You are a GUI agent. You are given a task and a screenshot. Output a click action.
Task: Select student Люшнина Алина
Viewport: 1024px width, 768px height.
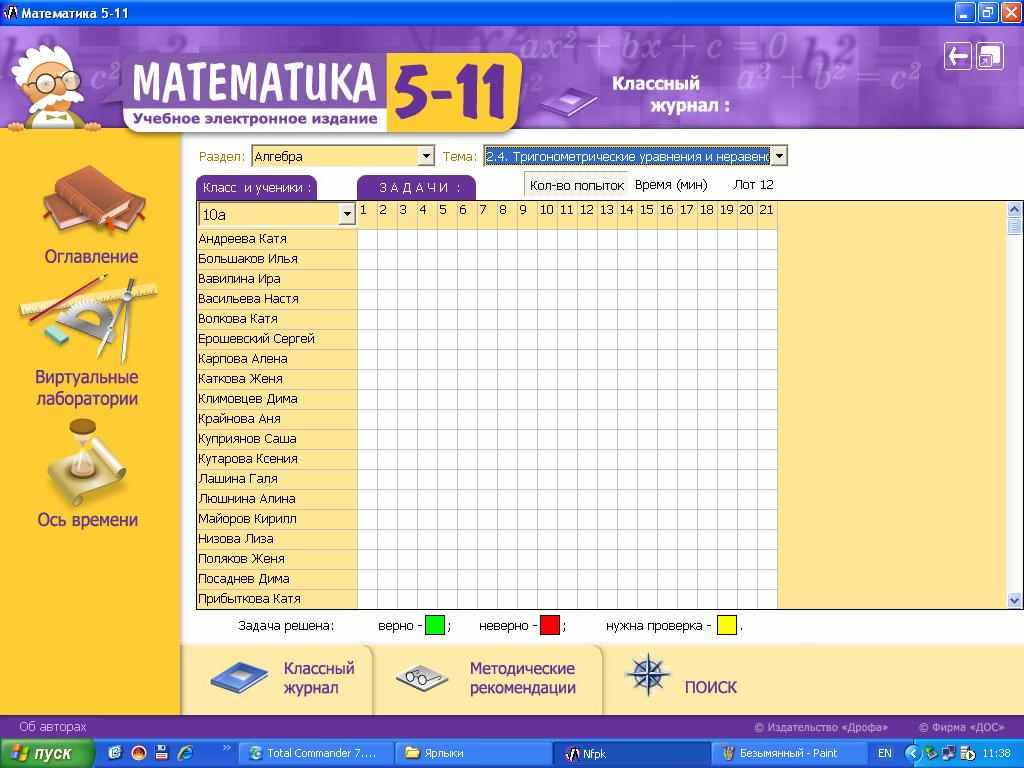click(277, 499)
